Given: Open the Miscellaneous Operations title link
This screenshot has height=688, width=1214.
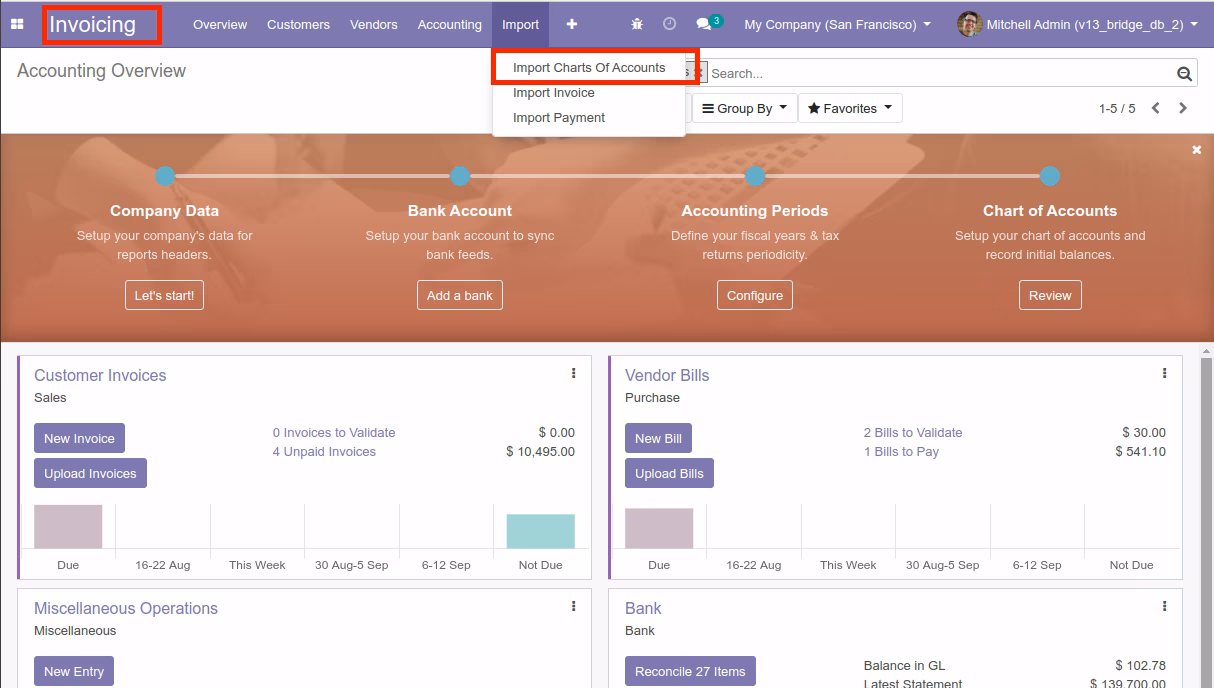Looking at the screenshot, I should [x=126, y=608].
